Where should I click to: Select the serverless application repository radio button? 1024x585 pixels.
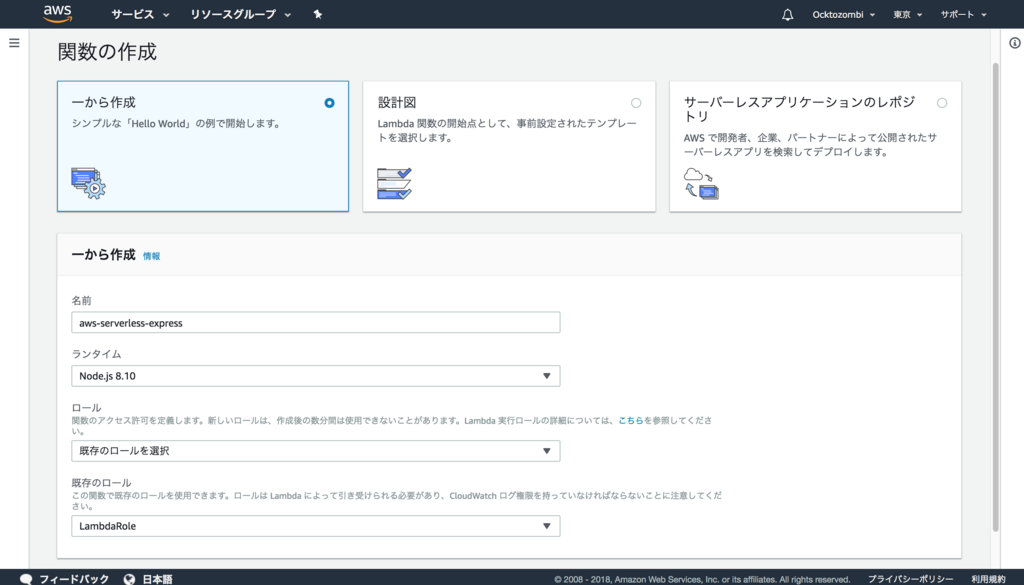942,103
